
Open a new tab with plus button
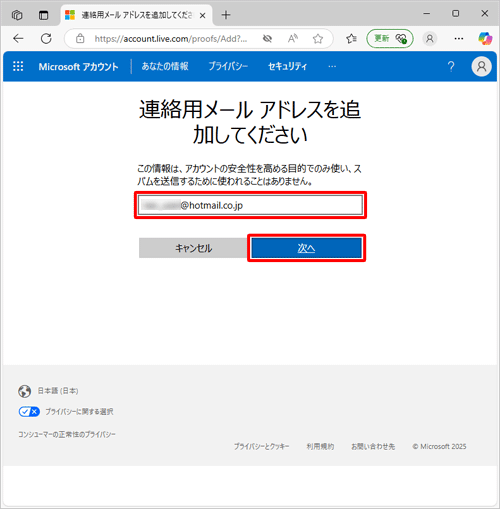[x=226, y=15]
